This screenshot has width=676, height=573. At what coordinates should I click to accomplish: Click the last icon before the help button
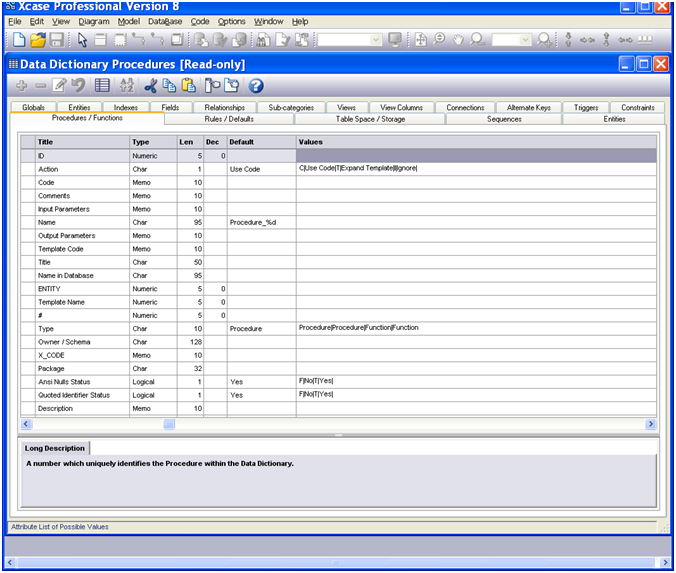point(232,85)
